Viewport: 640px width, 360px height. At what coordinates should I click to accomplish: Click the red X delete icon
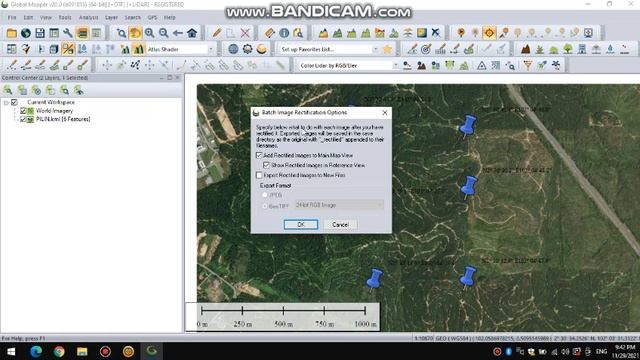[x=245, y=33]
